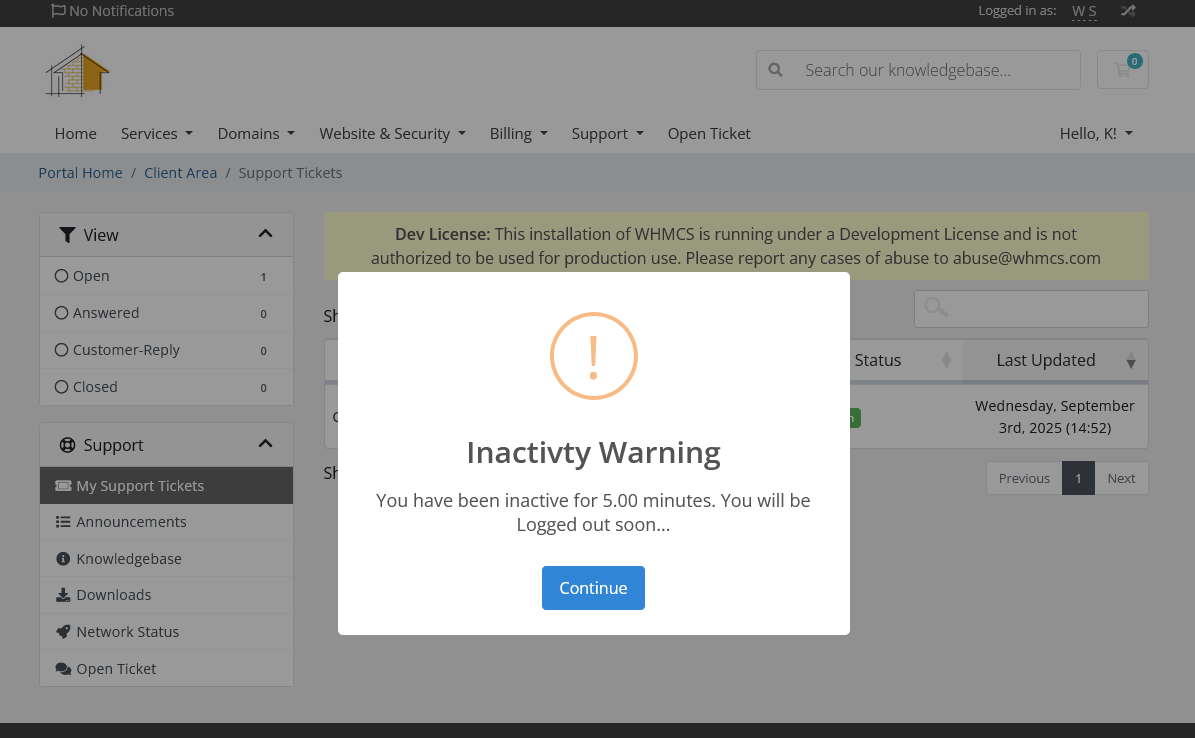
Task: Click the Portal Home breadcrumb link
Action: [x=80, y=173]
